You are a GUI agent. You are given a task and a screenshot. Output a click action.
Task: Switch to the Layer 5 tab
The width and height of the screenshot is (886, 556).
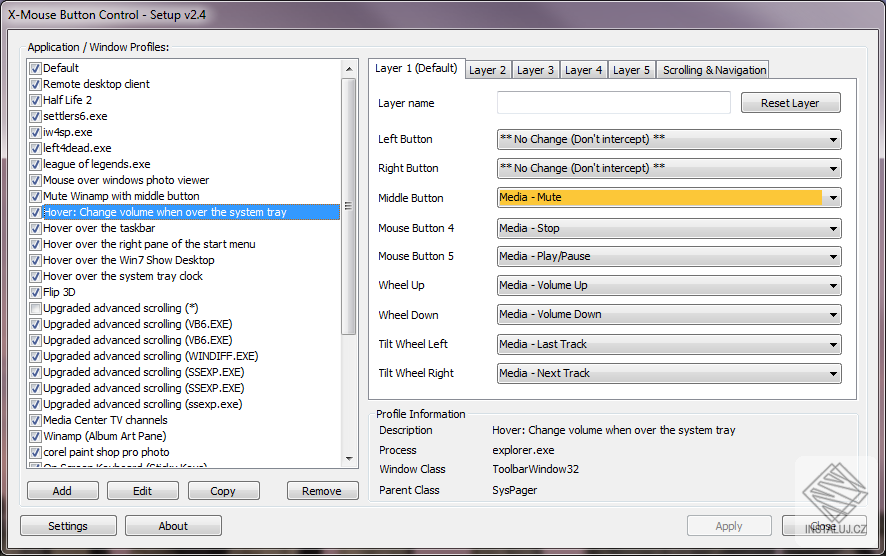coord(632,70)
